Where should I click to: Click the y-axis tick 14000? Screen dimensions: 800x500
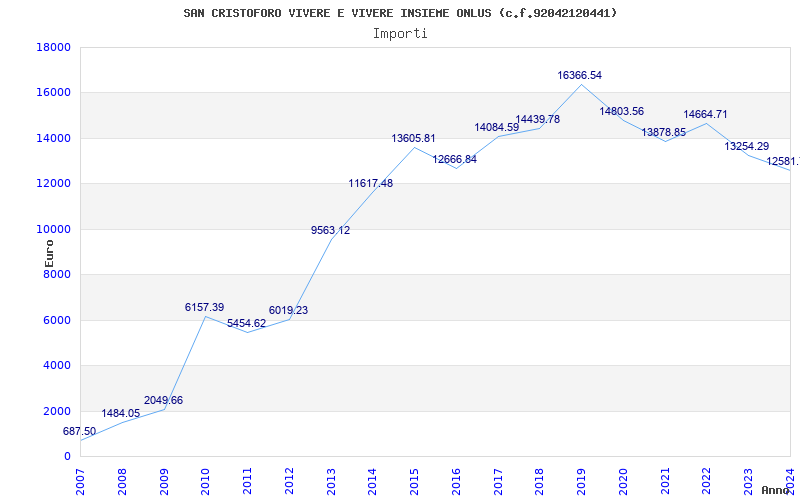(54, 138)
